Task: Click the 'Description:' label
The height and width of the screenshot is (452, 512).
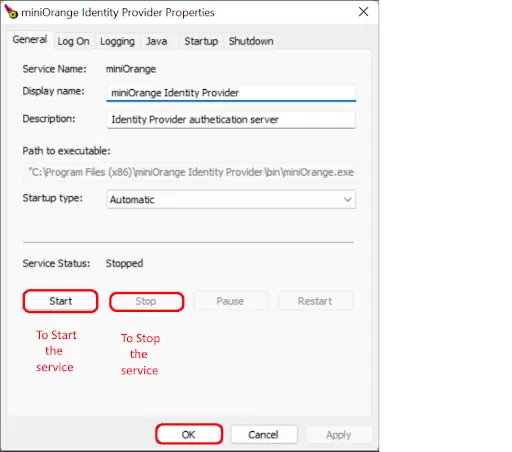Action: tap(49, 119)
